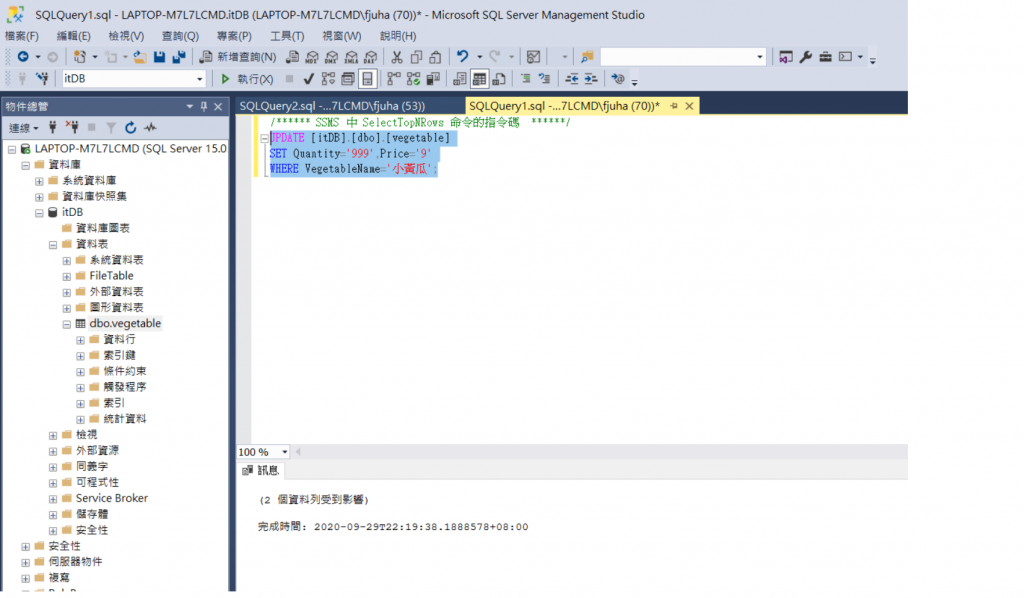Open the 編輯(E) menu
The width and height of the screenshot is (1024, 598).
point(73,36)
